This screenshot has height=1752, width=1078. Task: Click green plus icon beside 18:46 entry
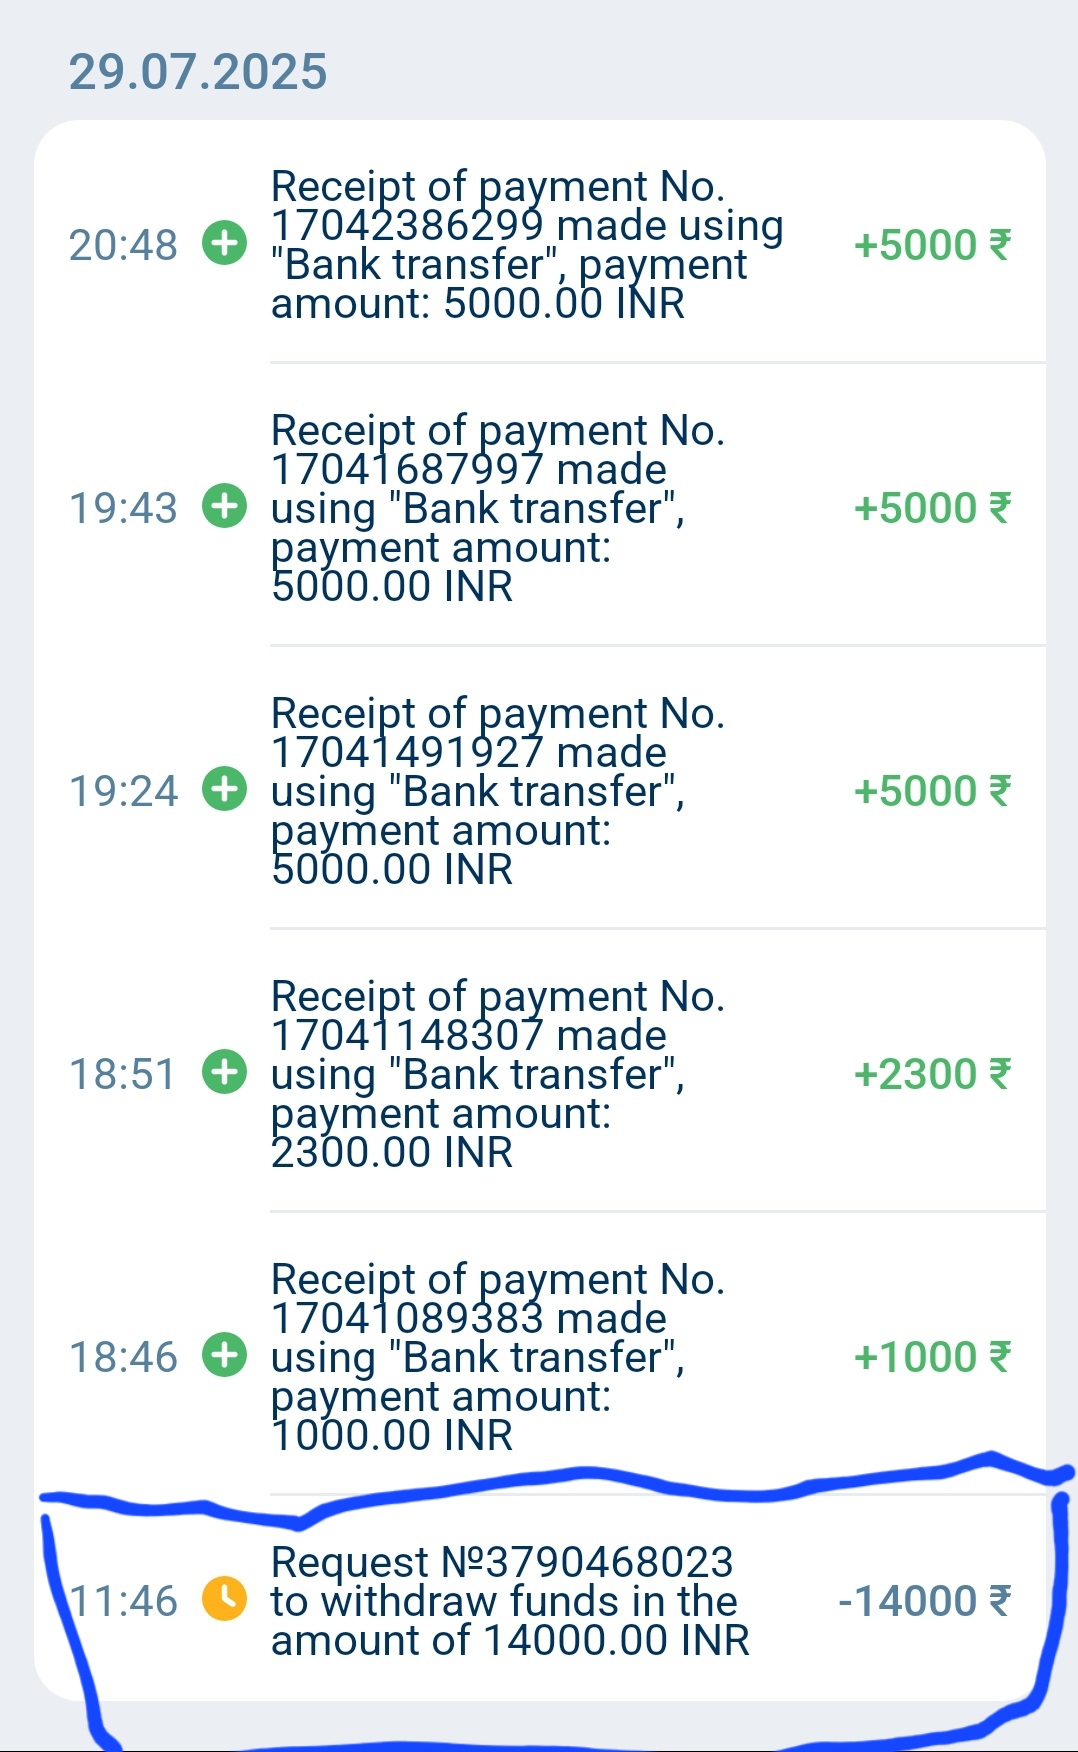coord(224,1355)
